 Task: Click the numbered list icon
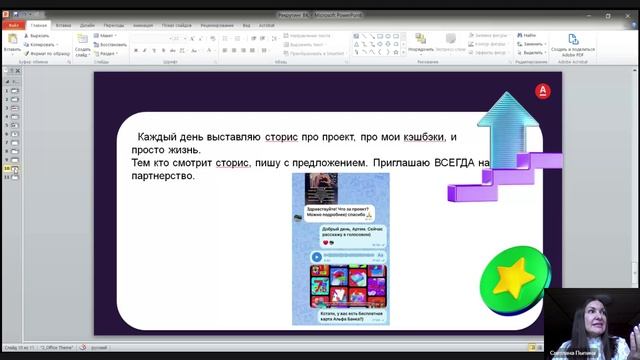tap(238, 39)
